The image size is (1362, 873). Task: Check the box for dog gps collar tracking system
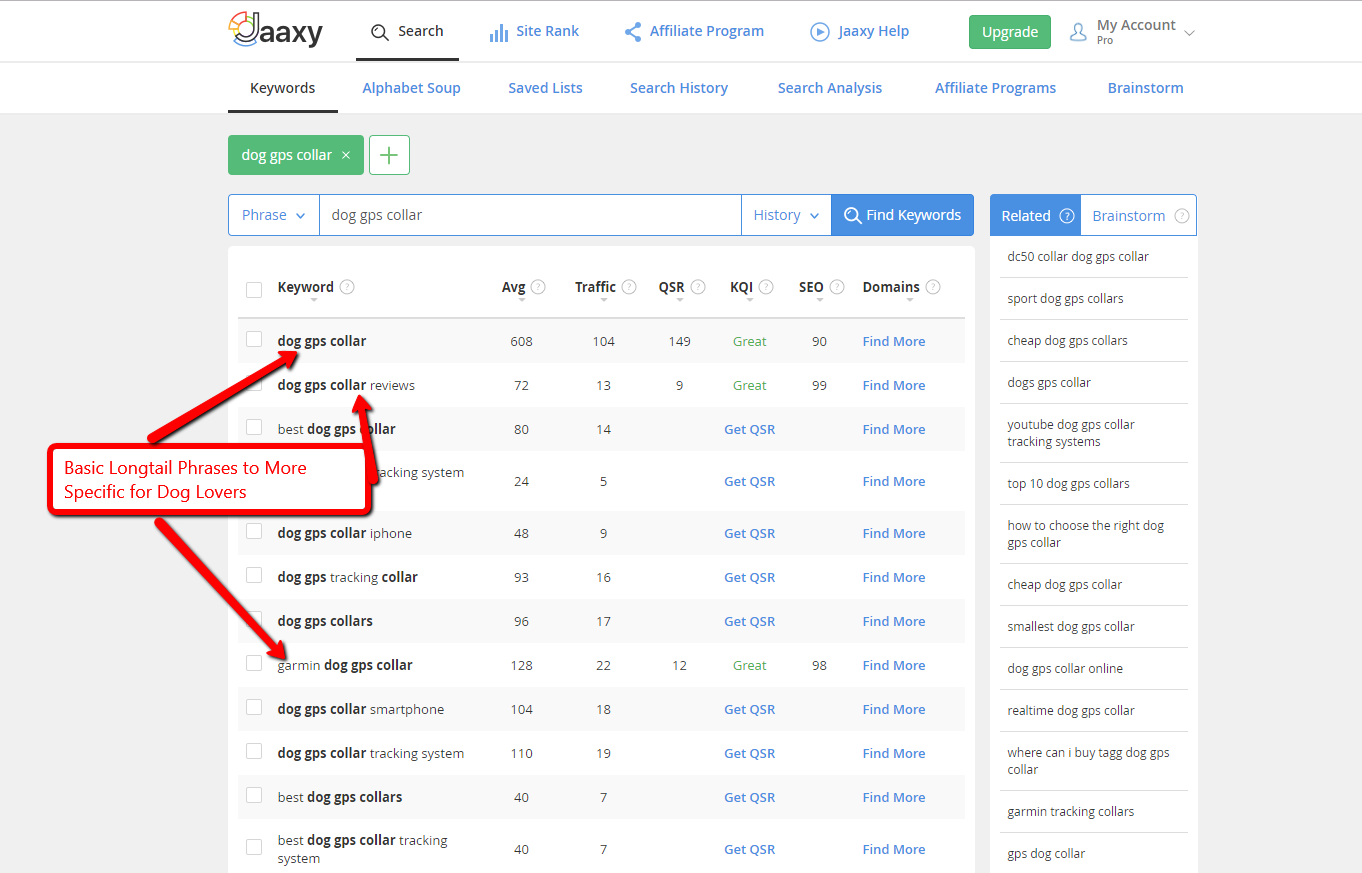254,751
